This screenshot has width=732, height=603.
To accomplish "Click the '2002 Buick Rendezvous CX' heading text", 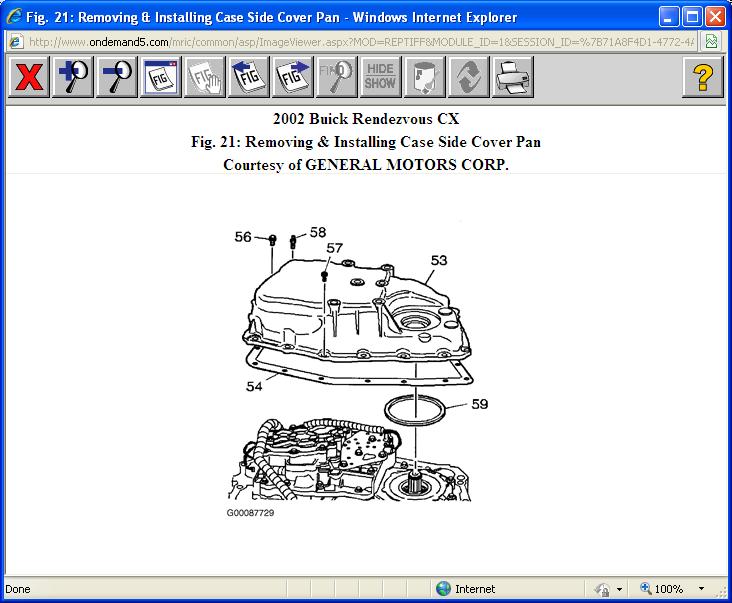I will point(366,119).
